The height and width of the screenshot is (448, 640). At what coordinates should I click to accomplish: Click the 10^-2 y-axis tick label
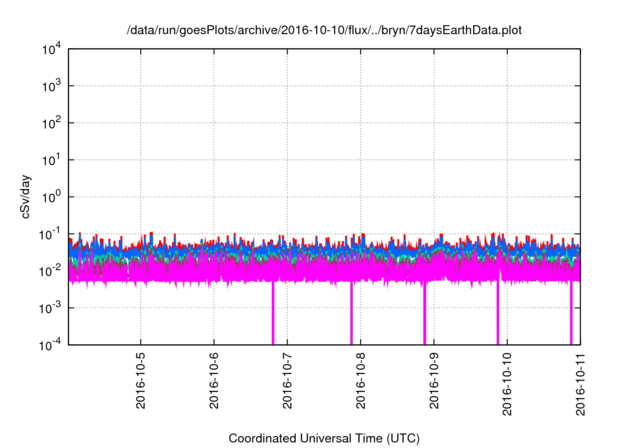click(50, 271)
